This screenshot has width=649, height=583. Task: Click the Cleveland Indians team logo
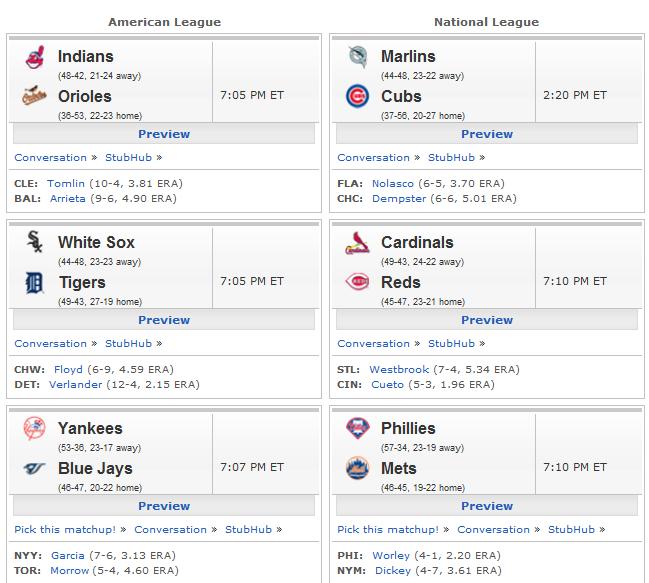[x=35, y=57]
